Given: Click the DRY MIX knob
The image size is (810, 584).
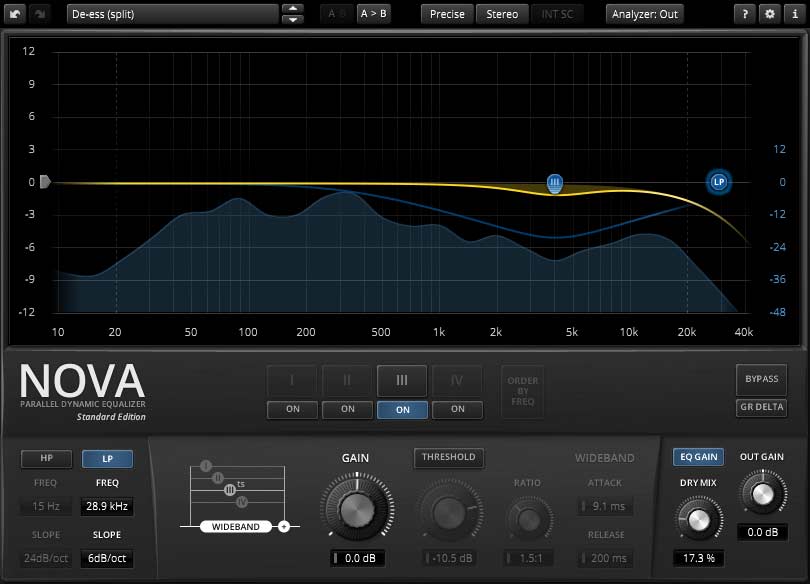Looking at the screenshot, I should tap(698, 520).
